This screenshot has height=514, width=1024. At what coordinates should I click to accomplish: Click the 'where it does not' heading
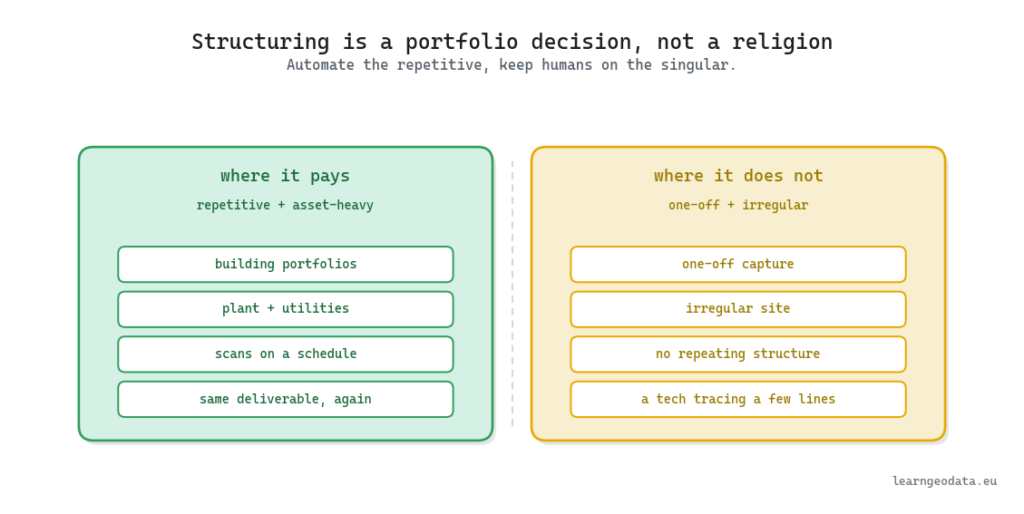[x=738, y=176]
